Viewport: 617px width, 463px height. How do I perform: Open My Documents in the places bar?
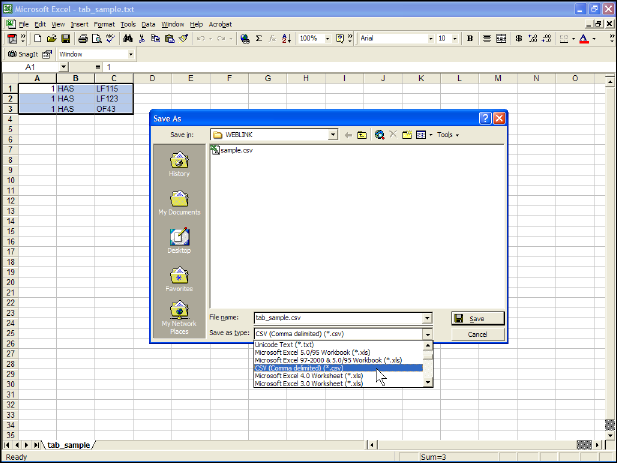[x=179, y=203]
